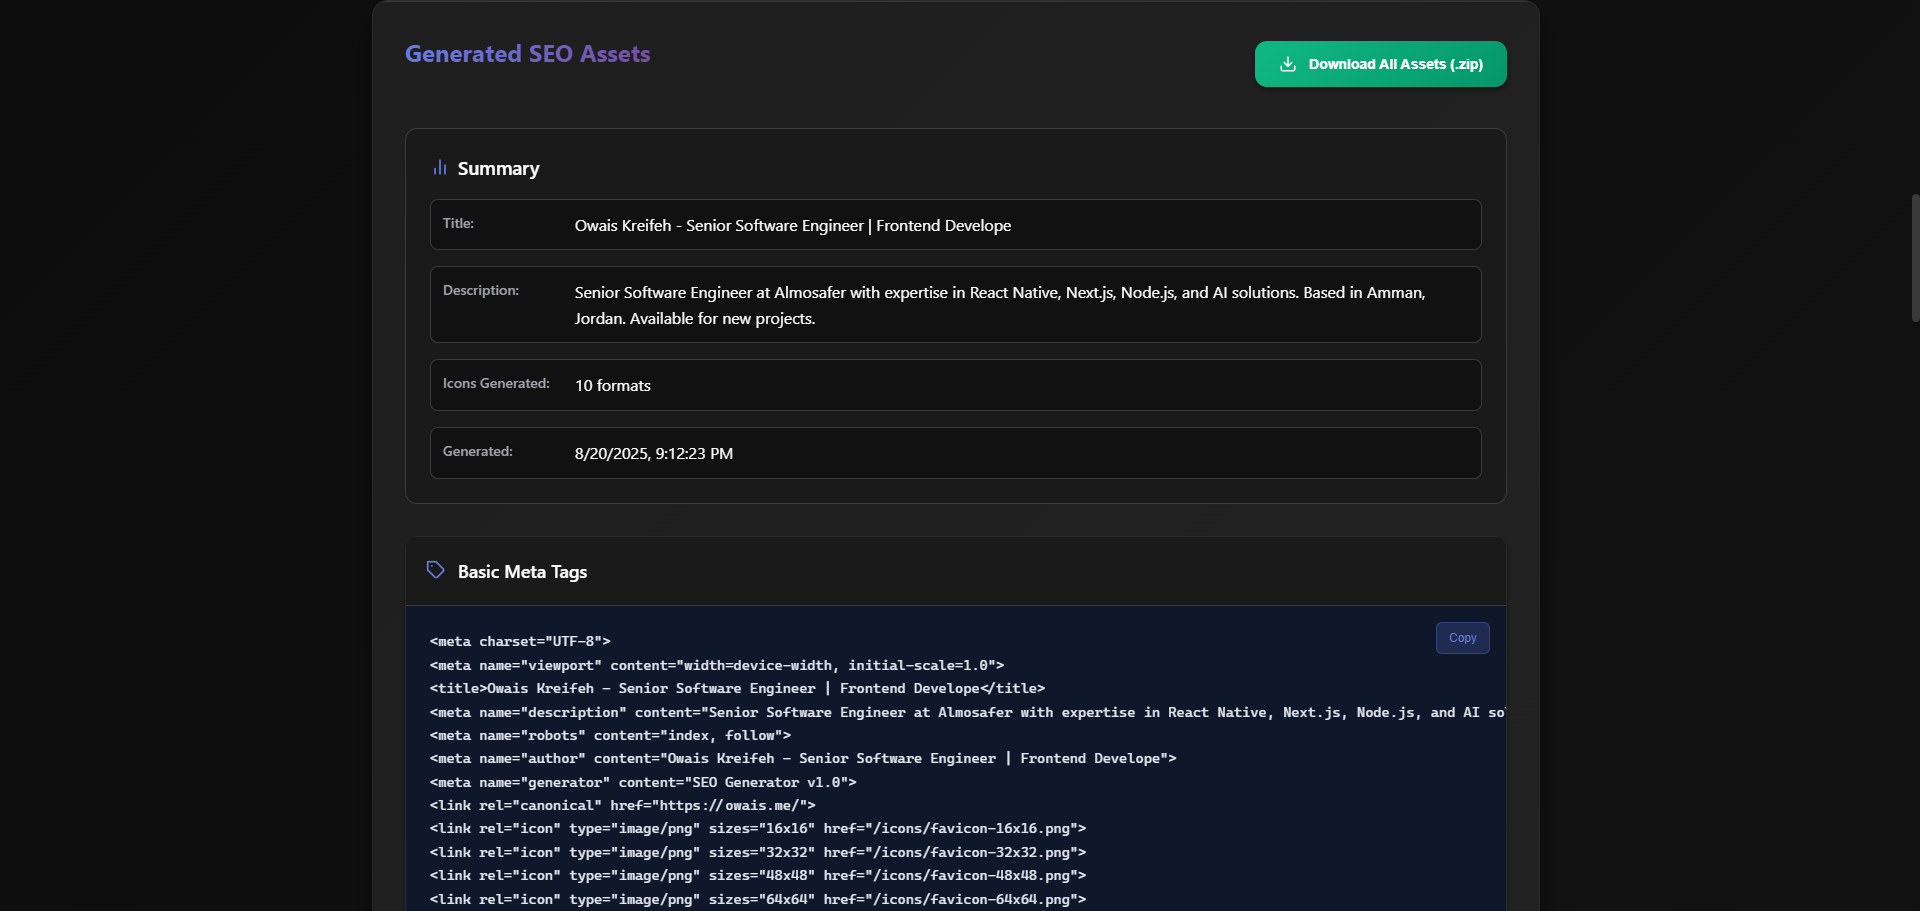Click the Basic Meta Tags section header

click(521, 571)
